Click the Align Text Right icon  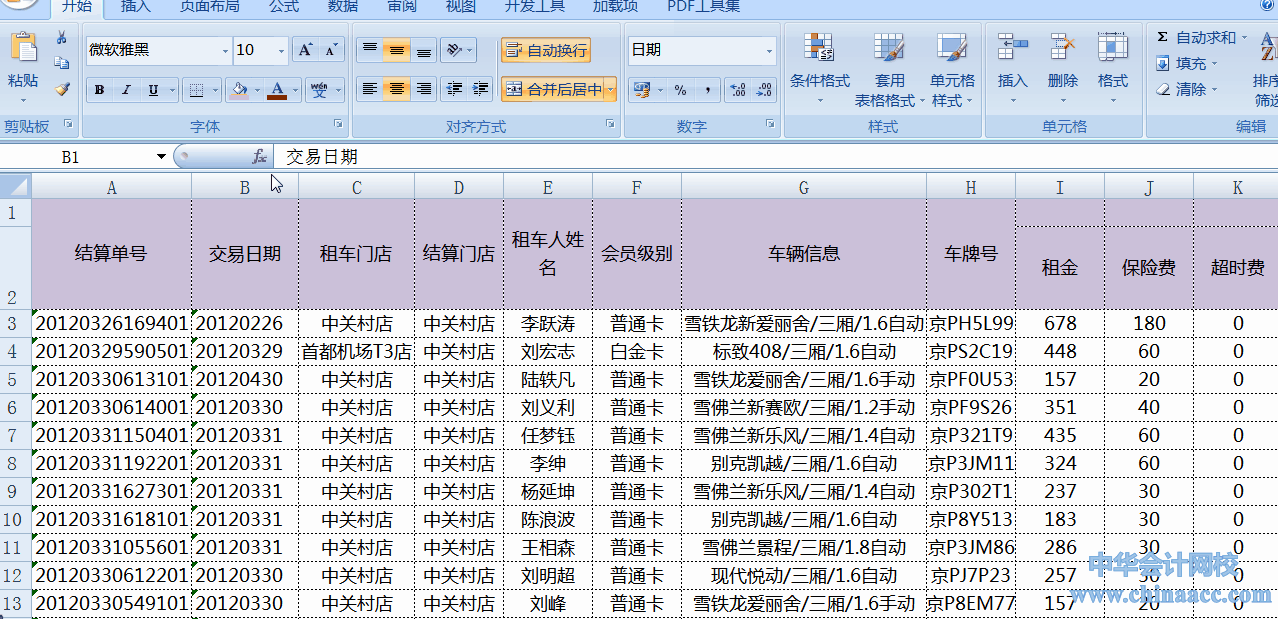coord(424,89)
